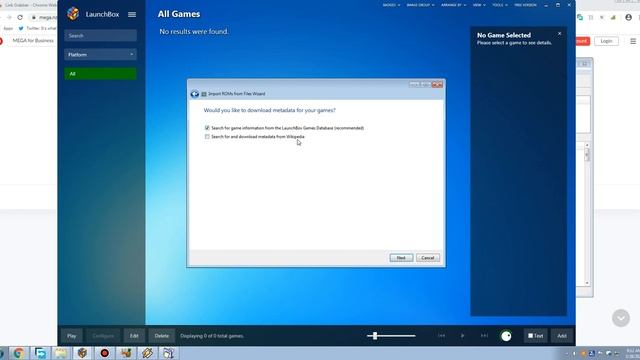Screen dimensions: 640x360
Task: Click the last pinned taskbar icon
Action: [x=169, y=353]
